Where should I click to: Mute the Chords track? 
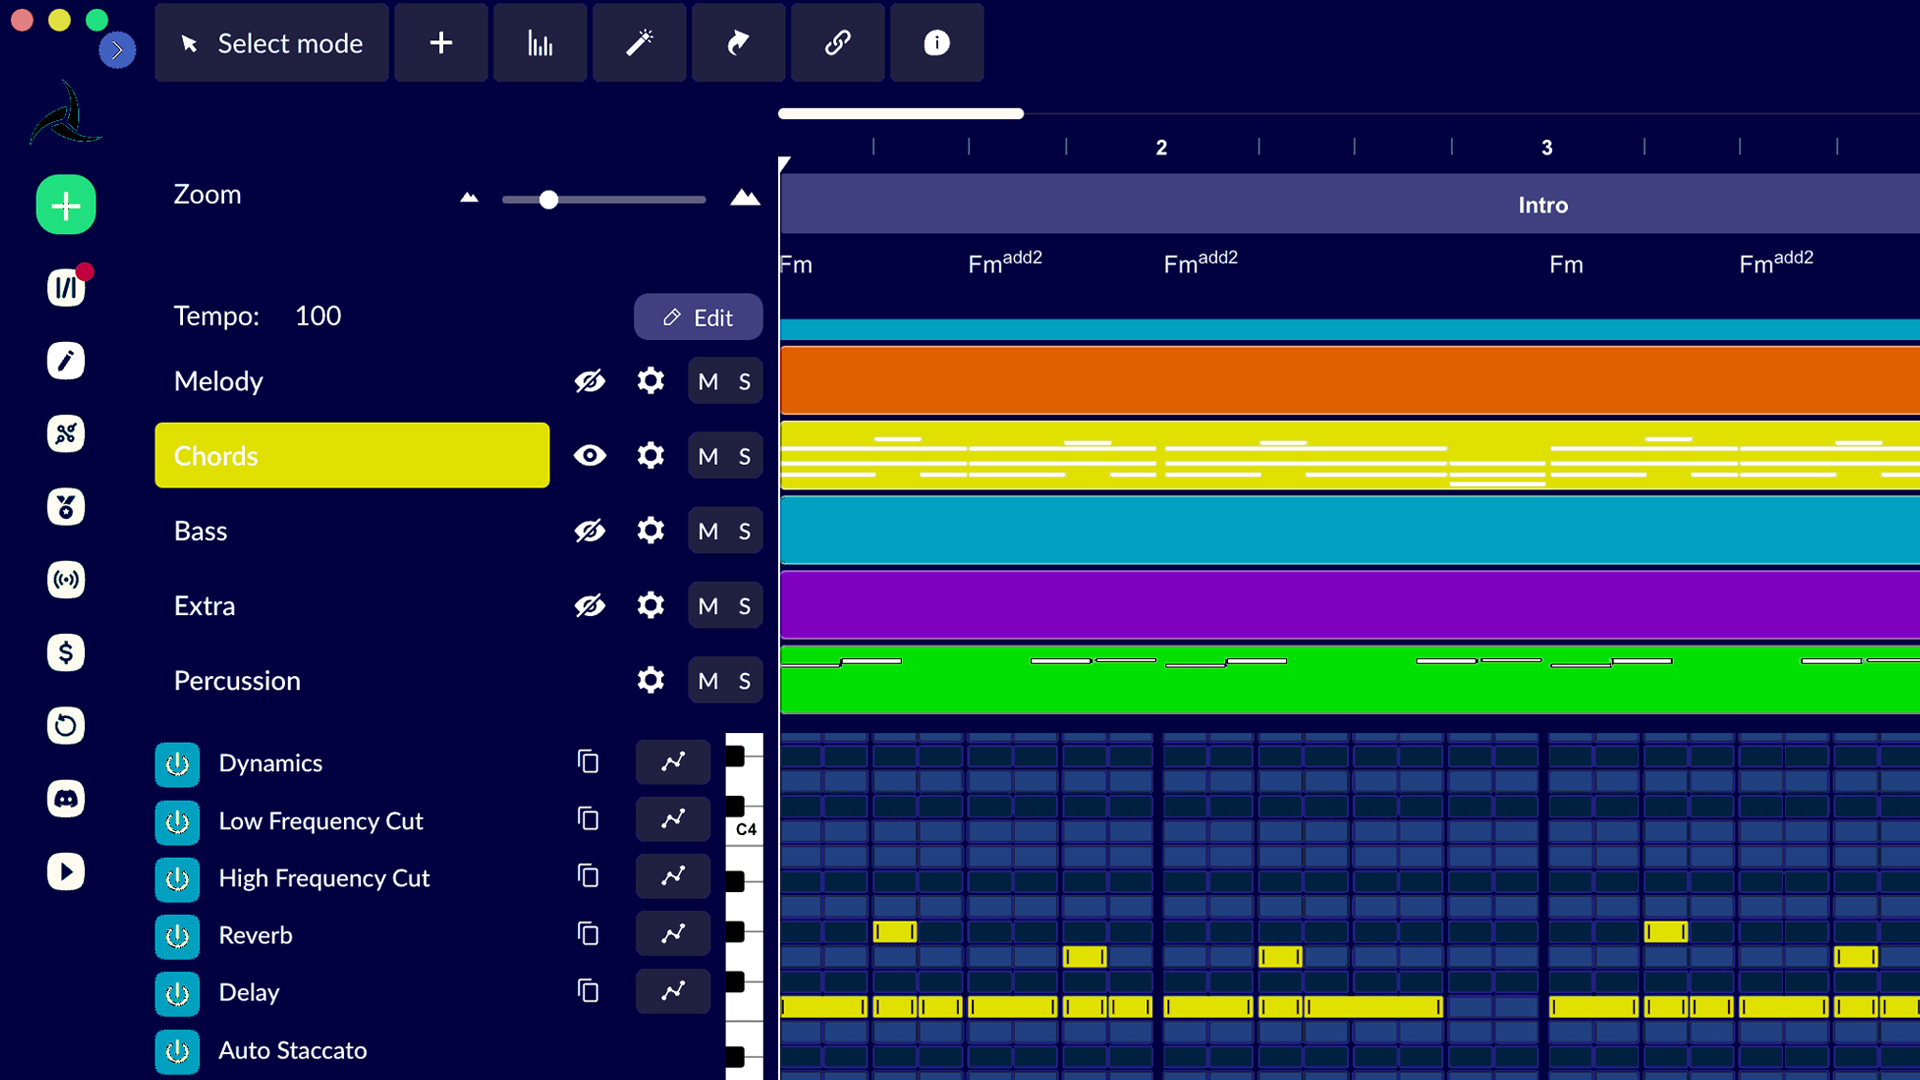click(x=708, y=456)
